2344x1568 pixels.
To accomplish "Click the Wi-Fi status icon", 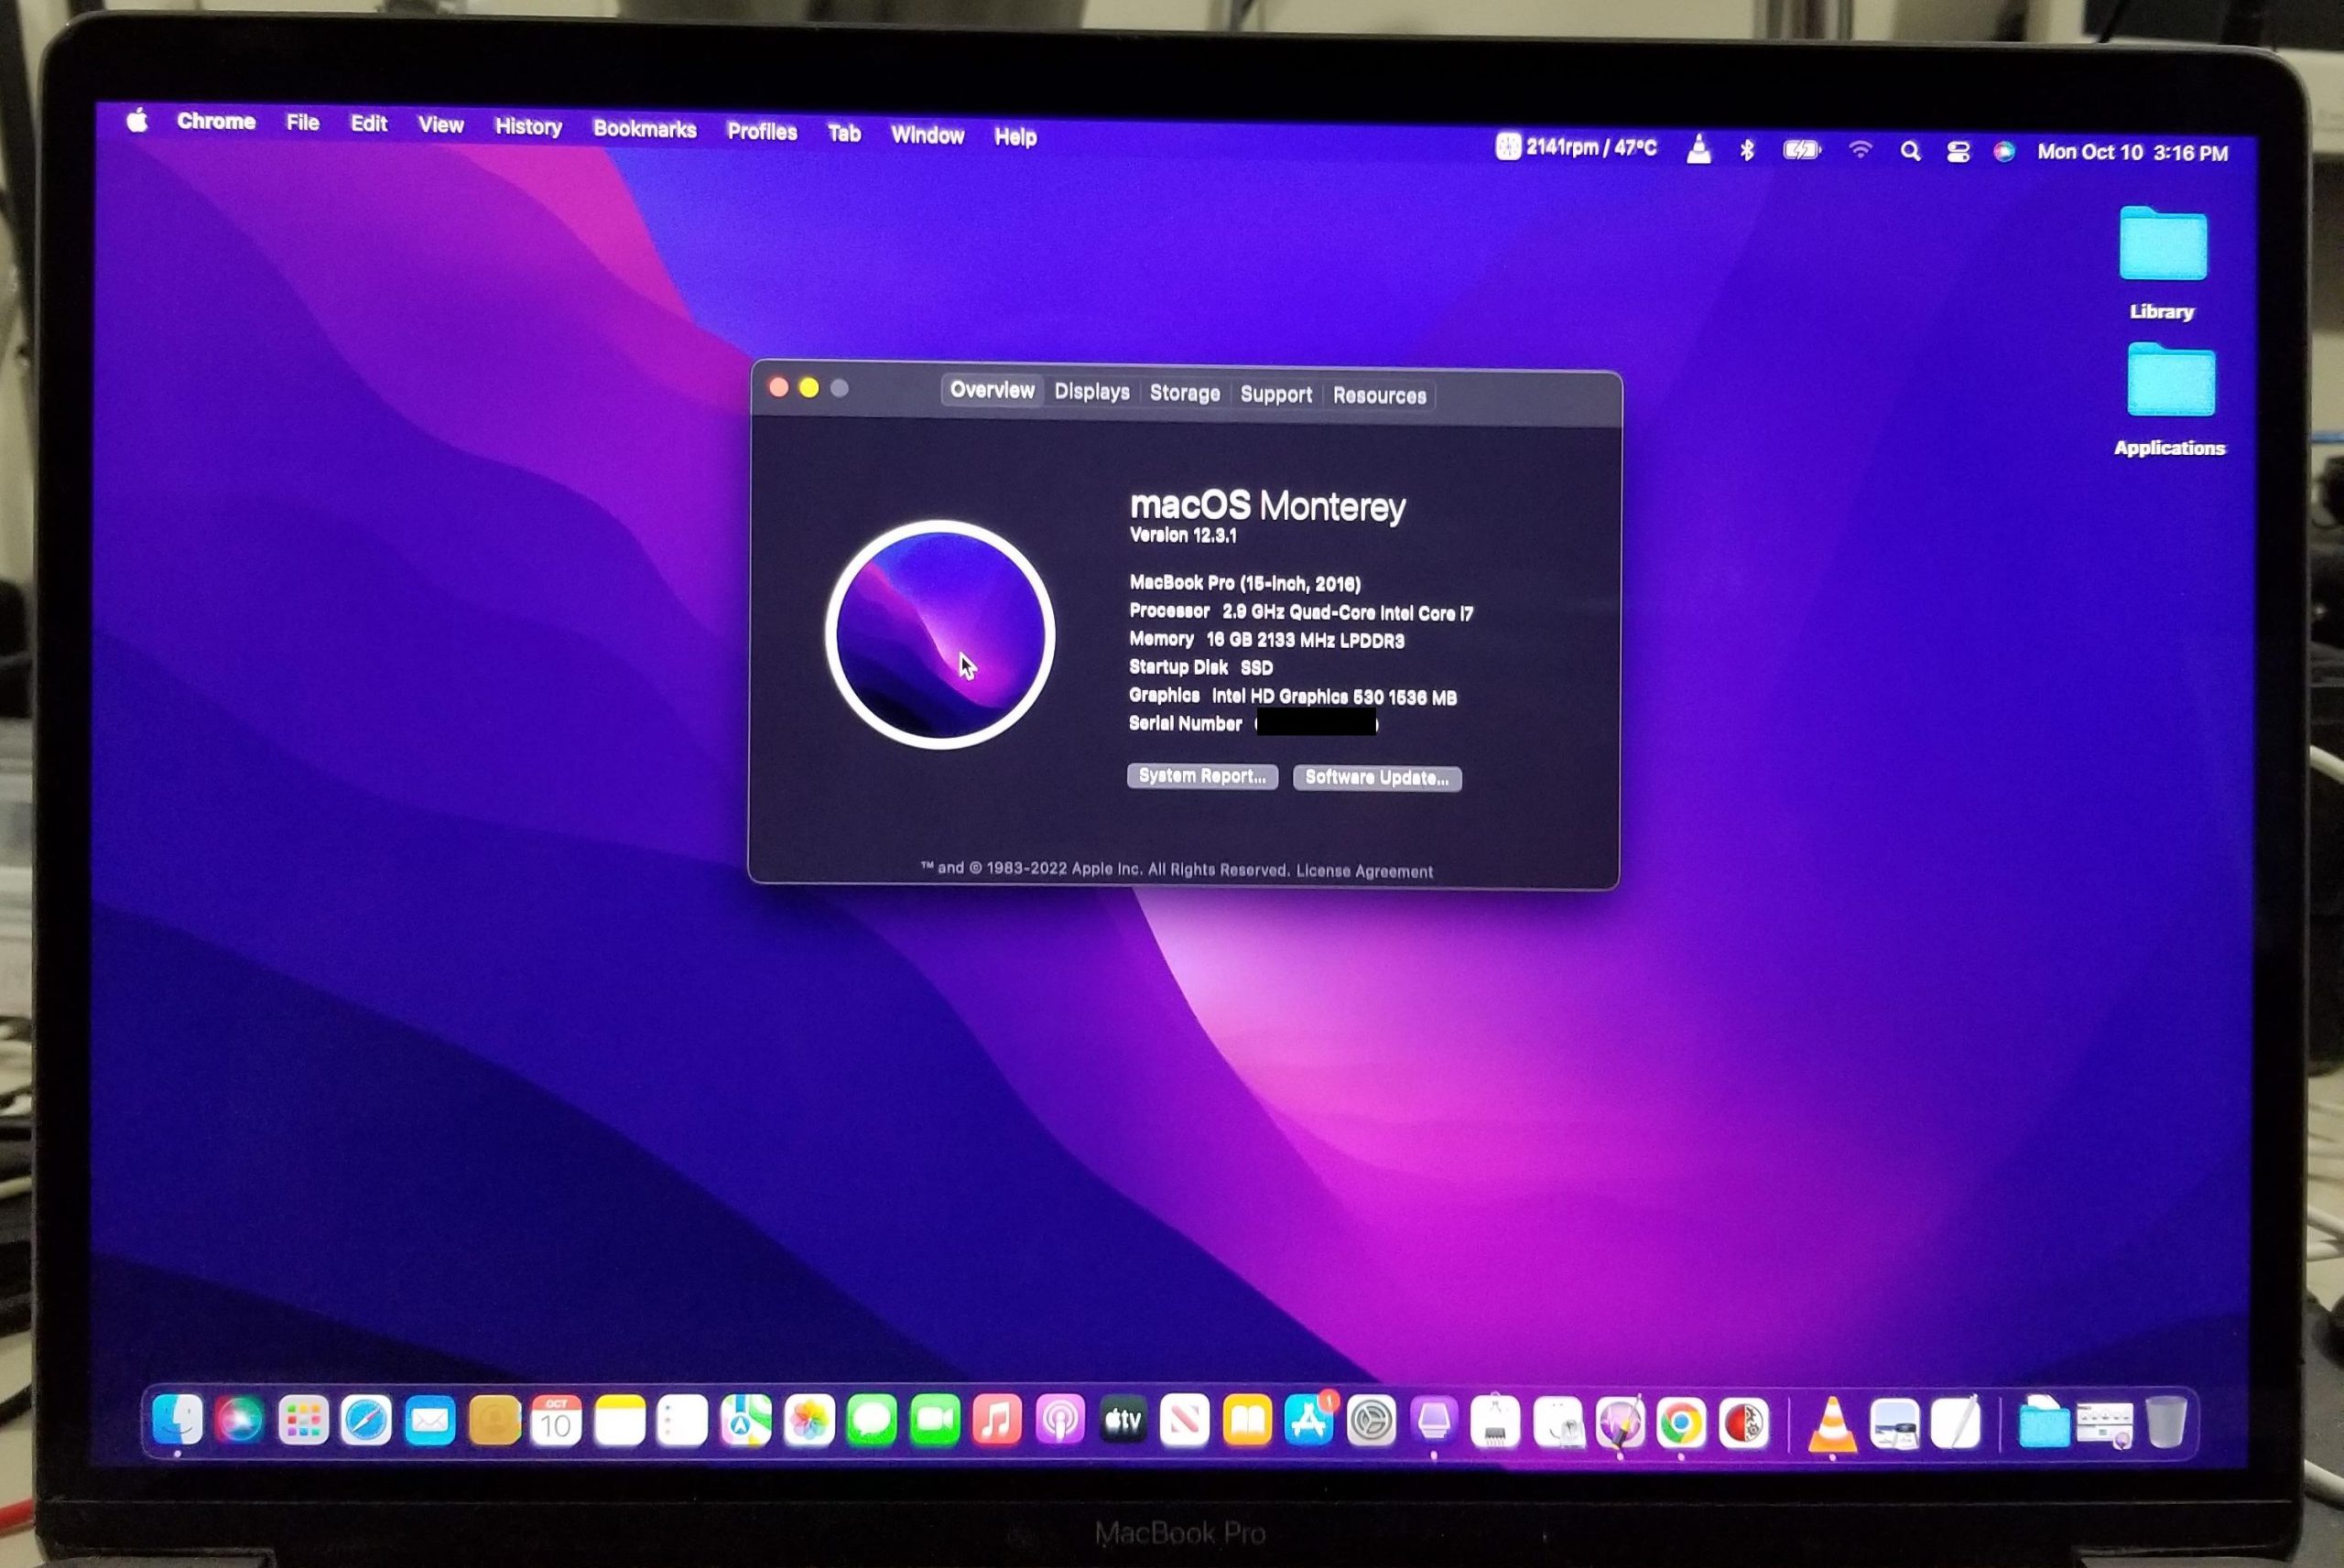I will point(1860,150).
